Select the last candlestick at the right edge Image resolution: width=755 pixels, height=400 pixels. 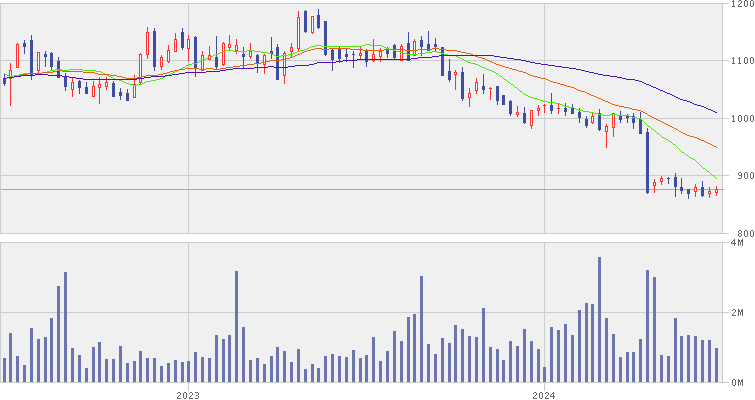tap(716, 191)
